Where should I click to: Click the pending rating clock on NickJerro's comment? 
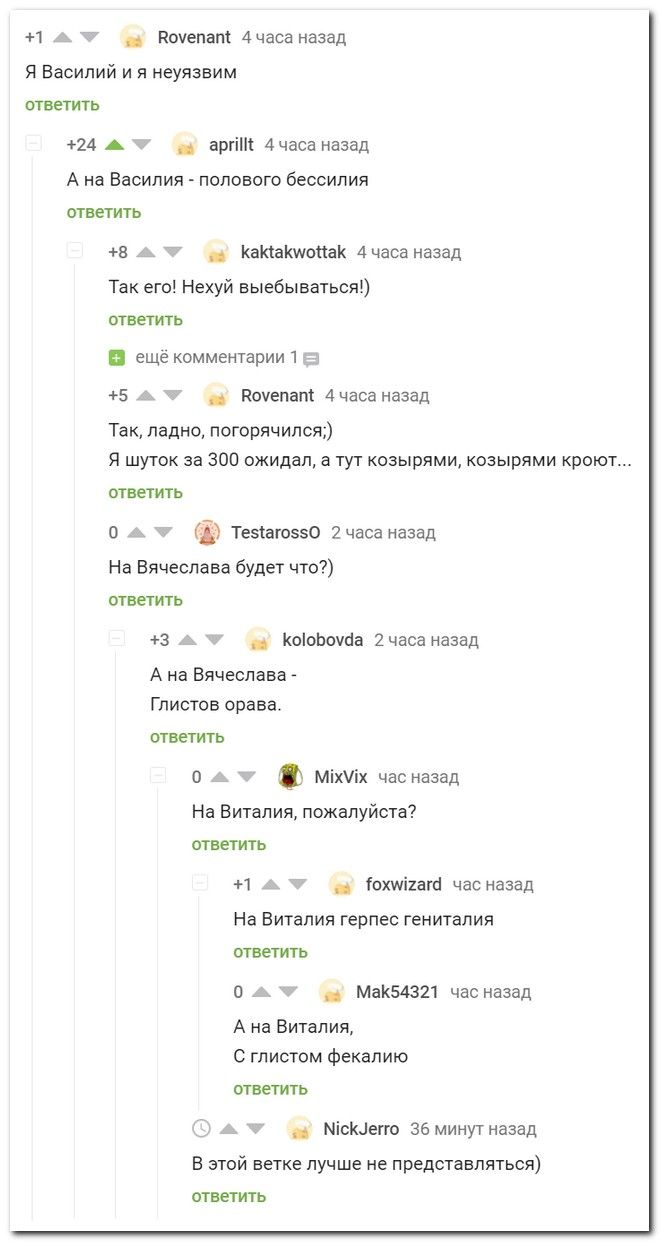pyautogui.click(x=201, y=1130)
